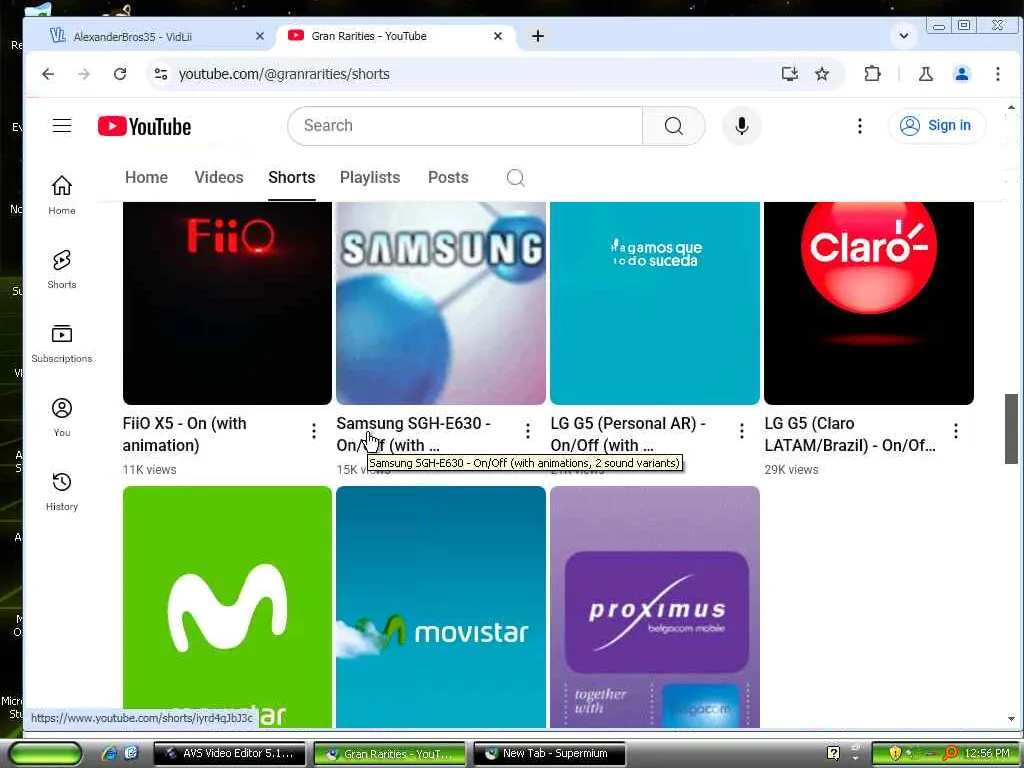
Task: View site information icon in address bar
Action: [x=161, y=74]
